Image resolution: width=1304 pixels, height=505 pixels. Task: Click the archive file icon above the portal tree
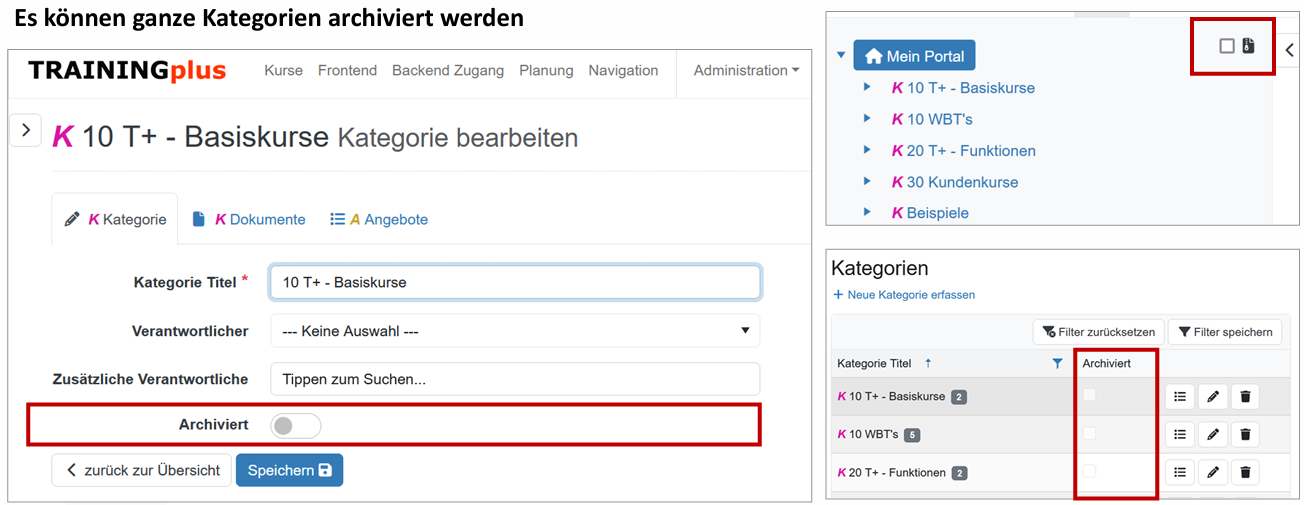[x=1248, y=46]
